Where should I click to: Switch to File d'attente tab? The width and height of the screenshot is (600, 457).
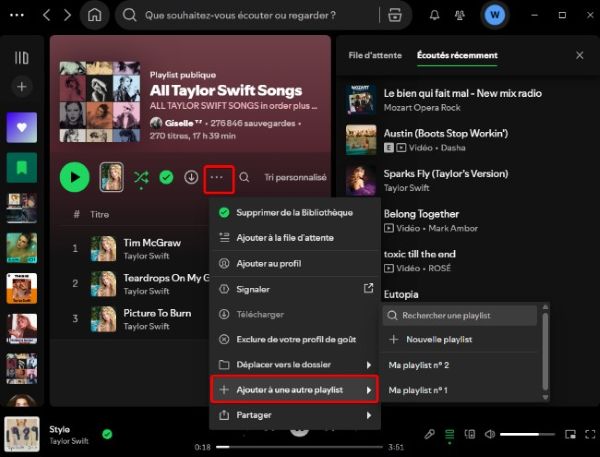(x=375, y=55)
